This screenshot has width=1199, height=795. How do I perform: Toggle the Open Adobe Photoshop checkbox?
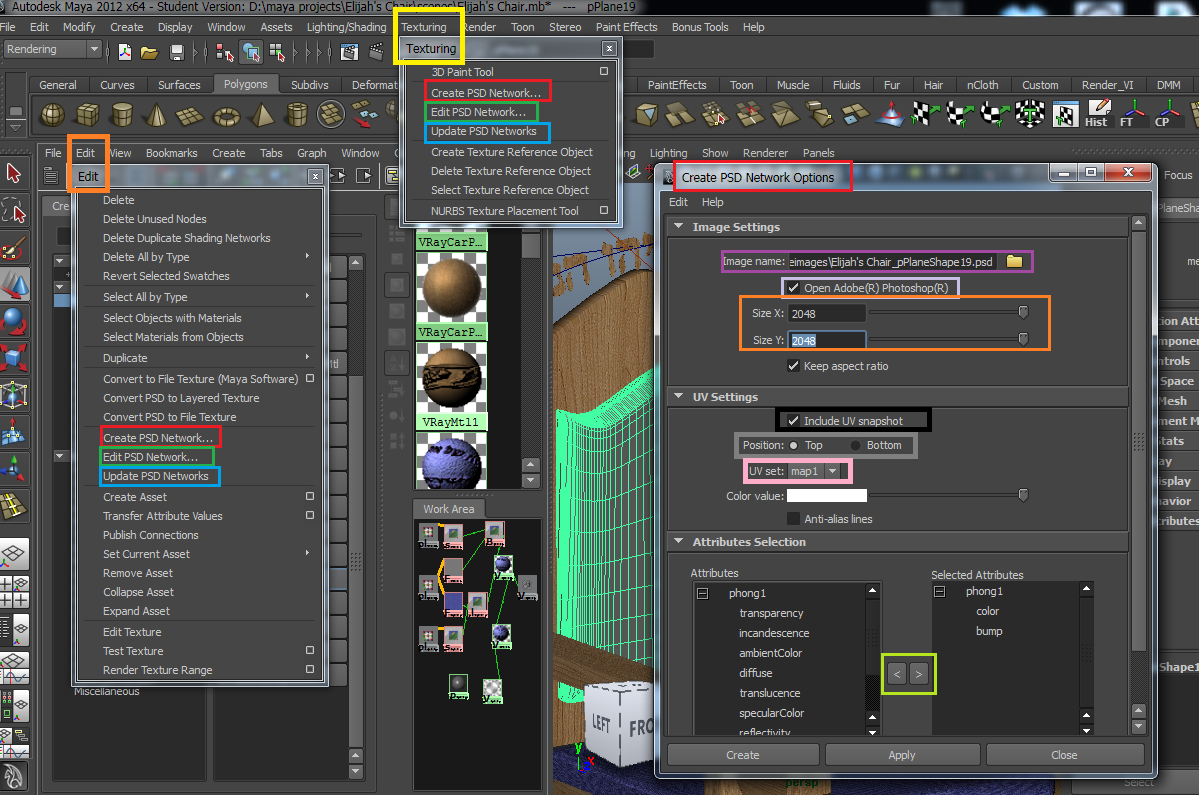click(794, 288)
